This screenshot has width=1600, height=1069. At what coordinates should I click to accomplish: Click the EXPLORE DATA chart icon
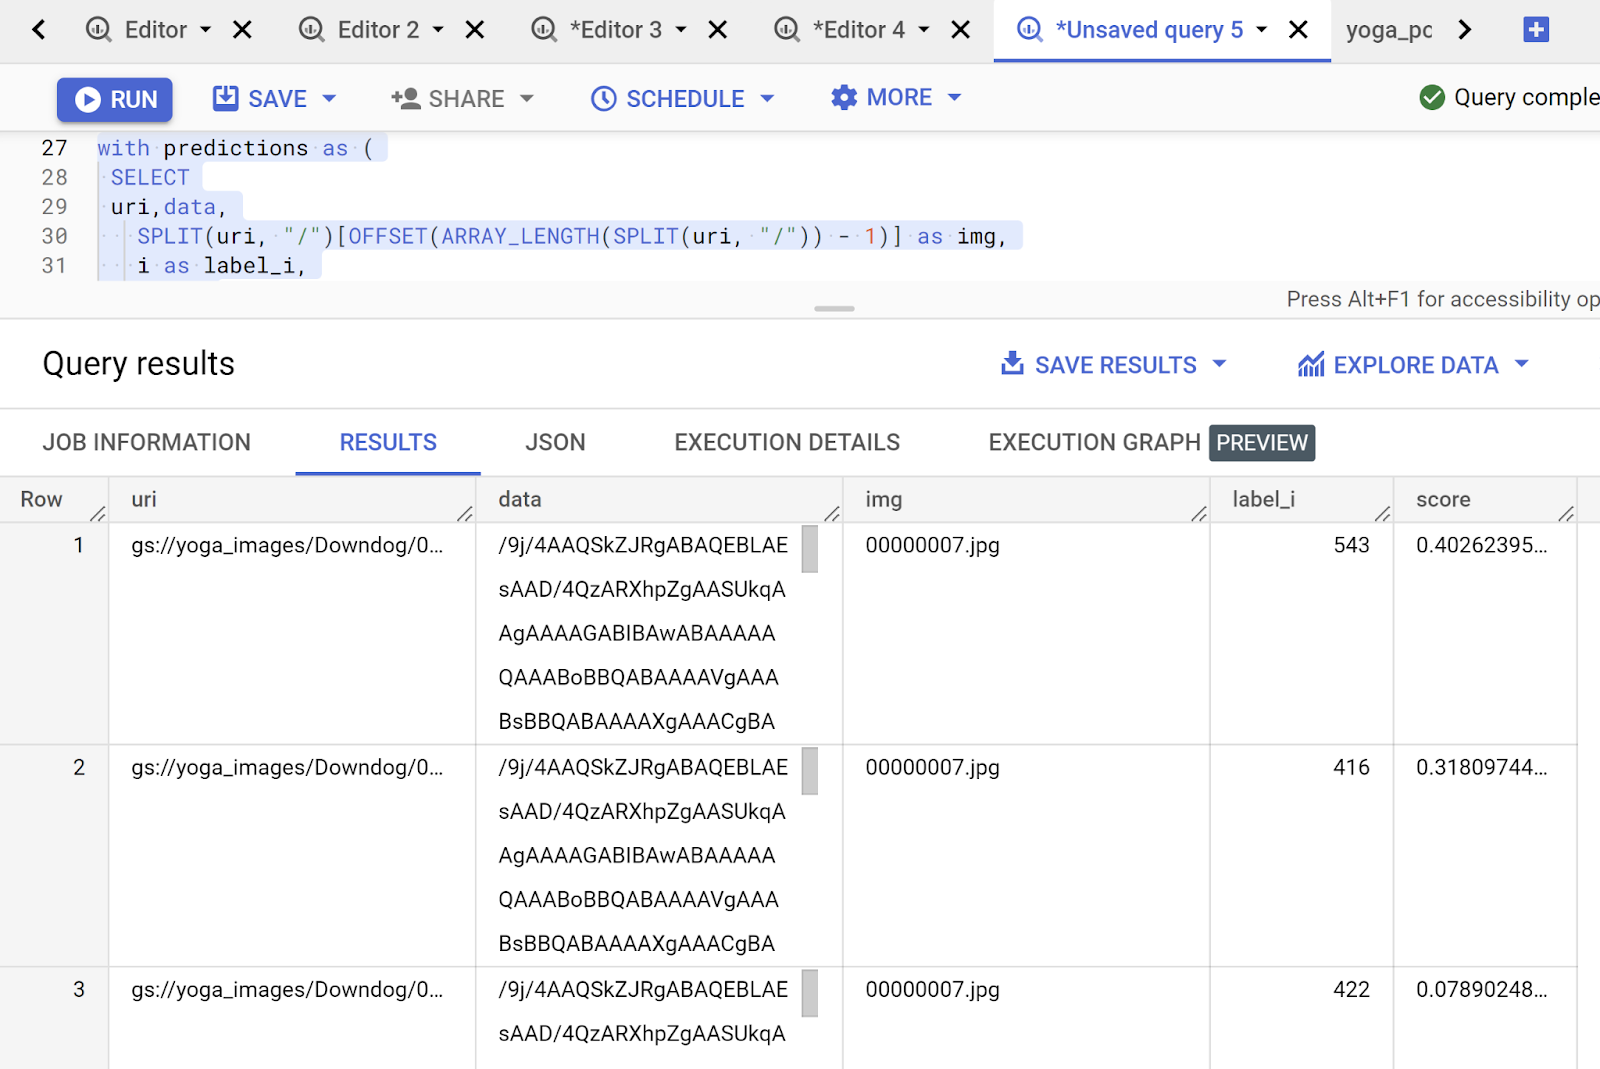(x=1311, y=365)
